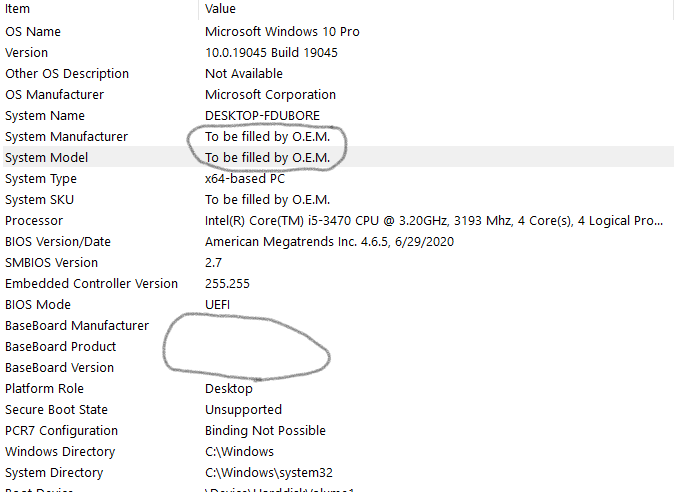689x492 pixels.
Task: Select the System Type label
Action: [x=41, y=179]
